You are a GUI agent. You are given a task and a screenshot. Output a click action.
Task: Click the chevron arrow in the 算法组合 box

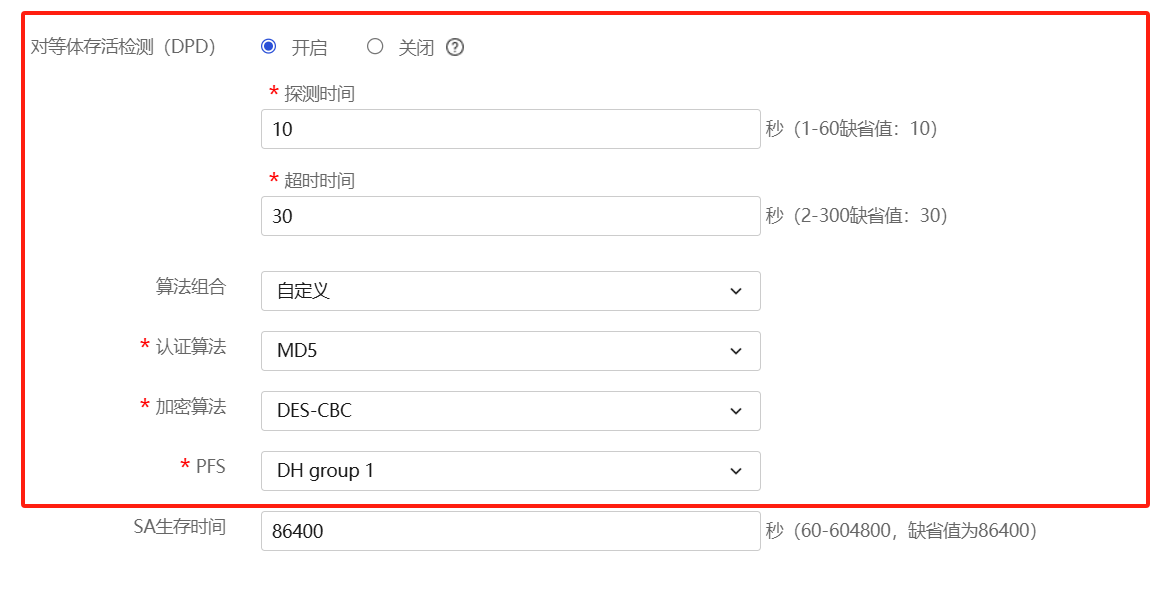coord(736,291)
